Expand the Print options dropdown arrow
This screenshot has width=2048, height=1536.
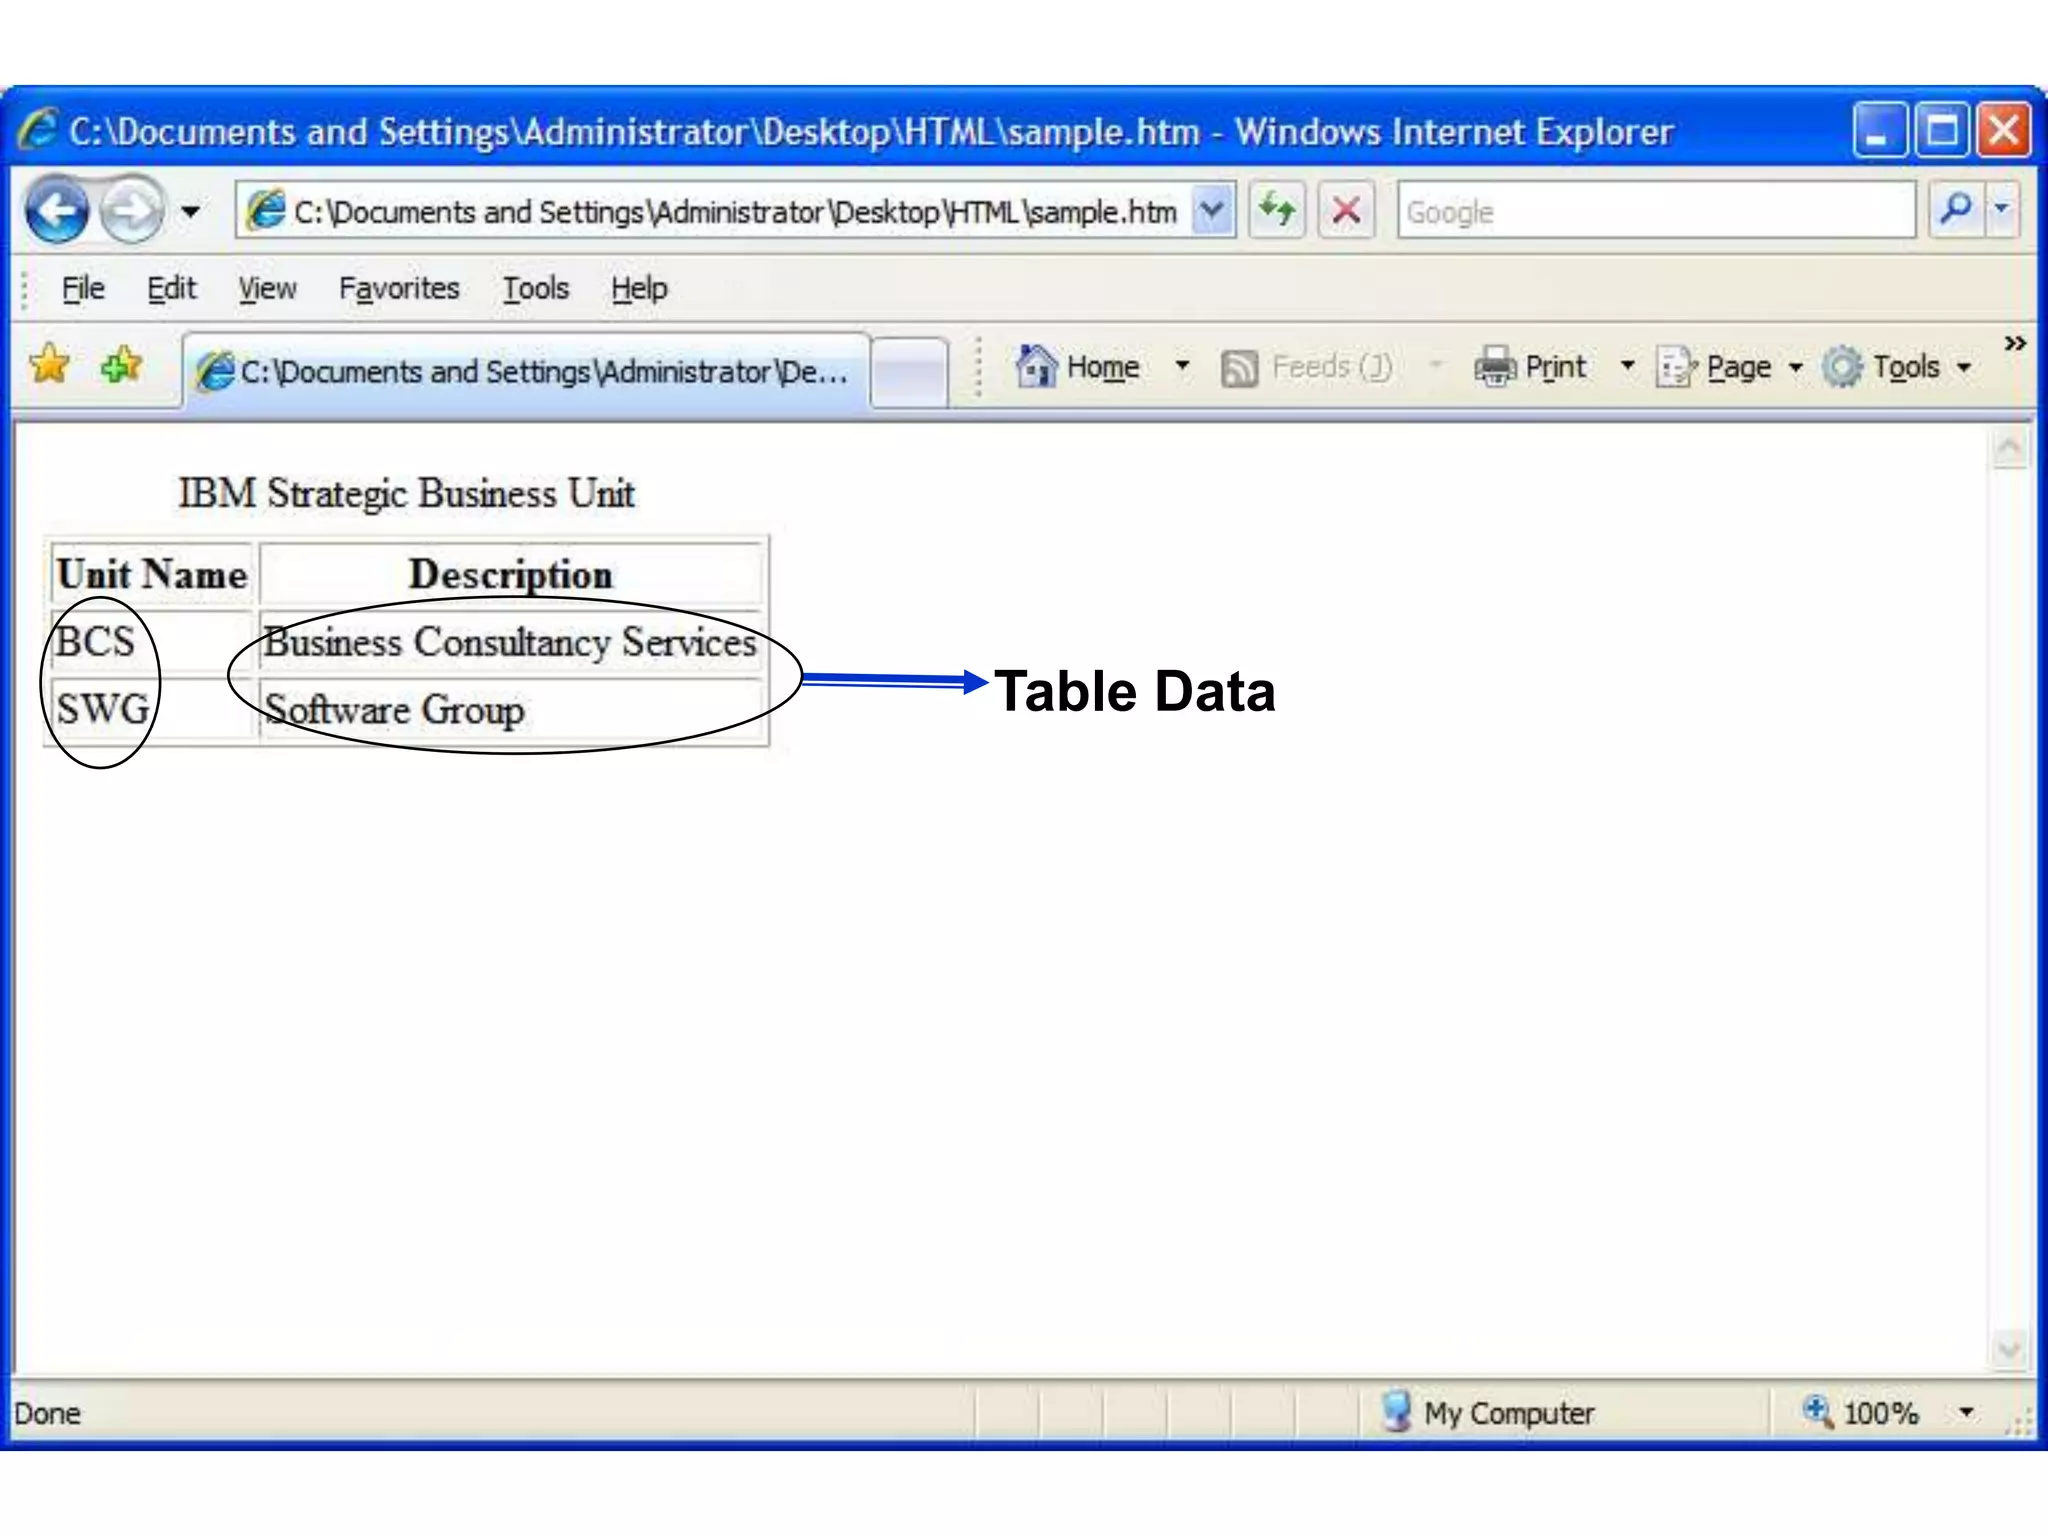(1627, 366)
